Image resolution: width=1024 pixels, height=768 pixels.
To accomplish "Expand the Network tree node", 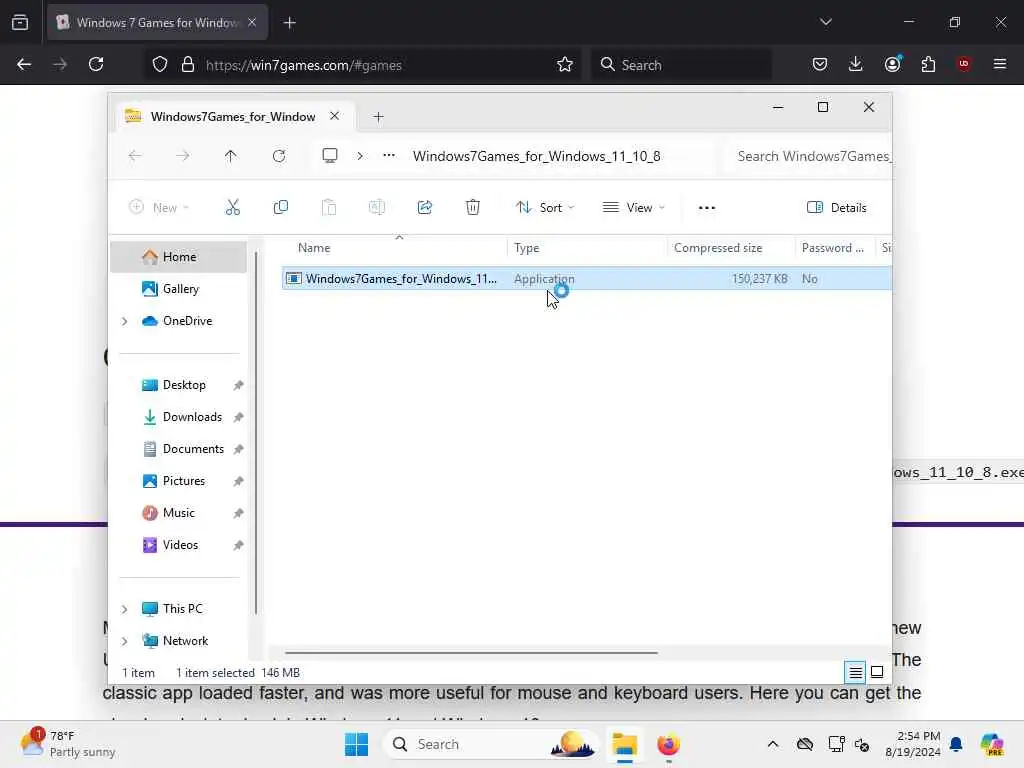I will pyautogui.click(x=124, y=641).
